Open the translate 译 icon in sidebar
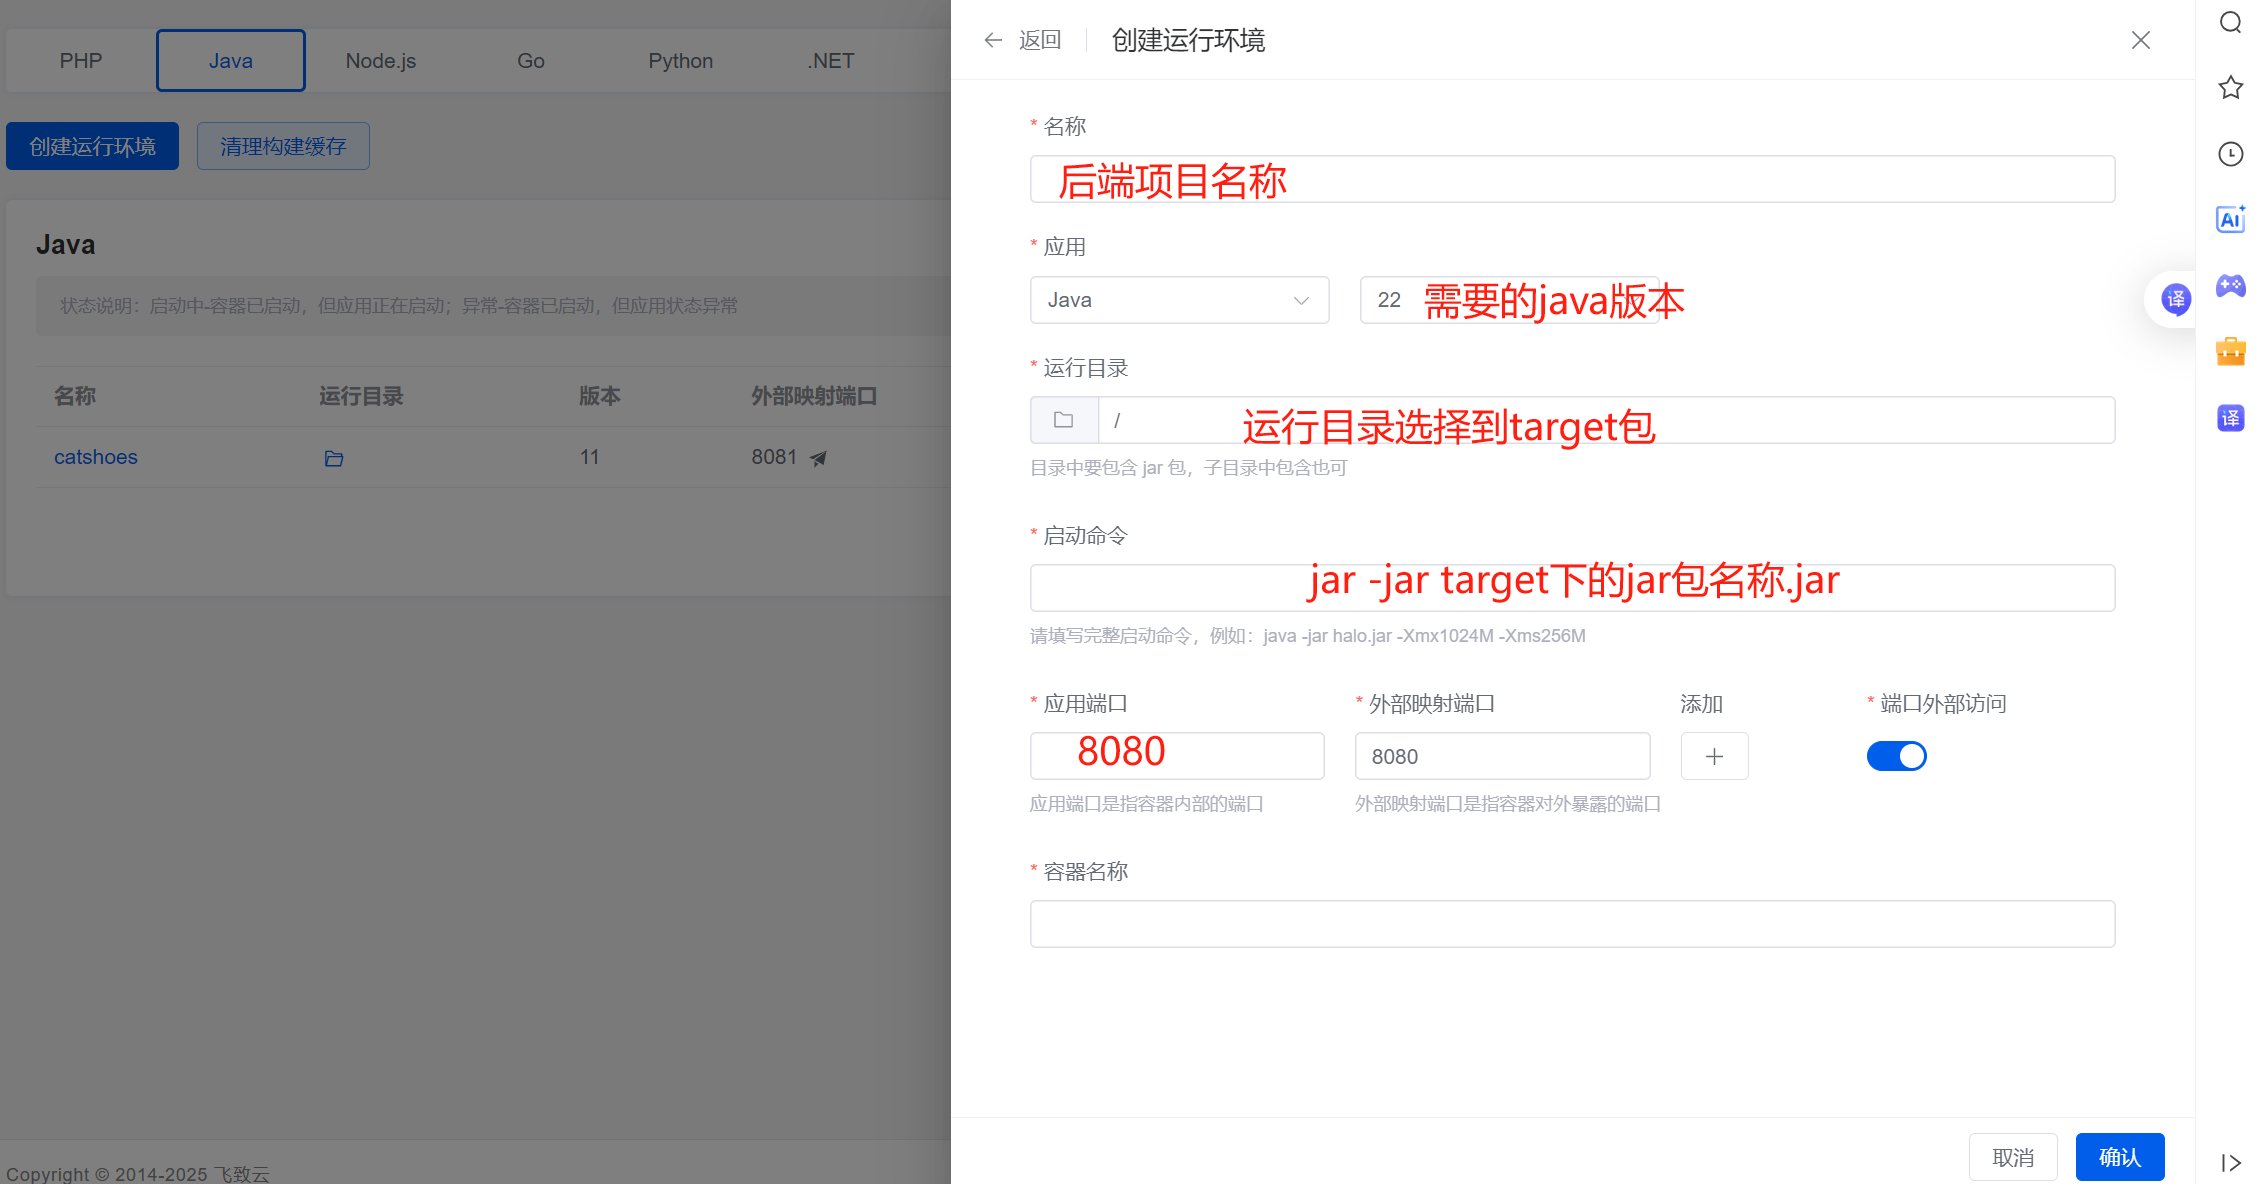This screenshot has width=2264, height=1184. click(x=2230, y=418)
